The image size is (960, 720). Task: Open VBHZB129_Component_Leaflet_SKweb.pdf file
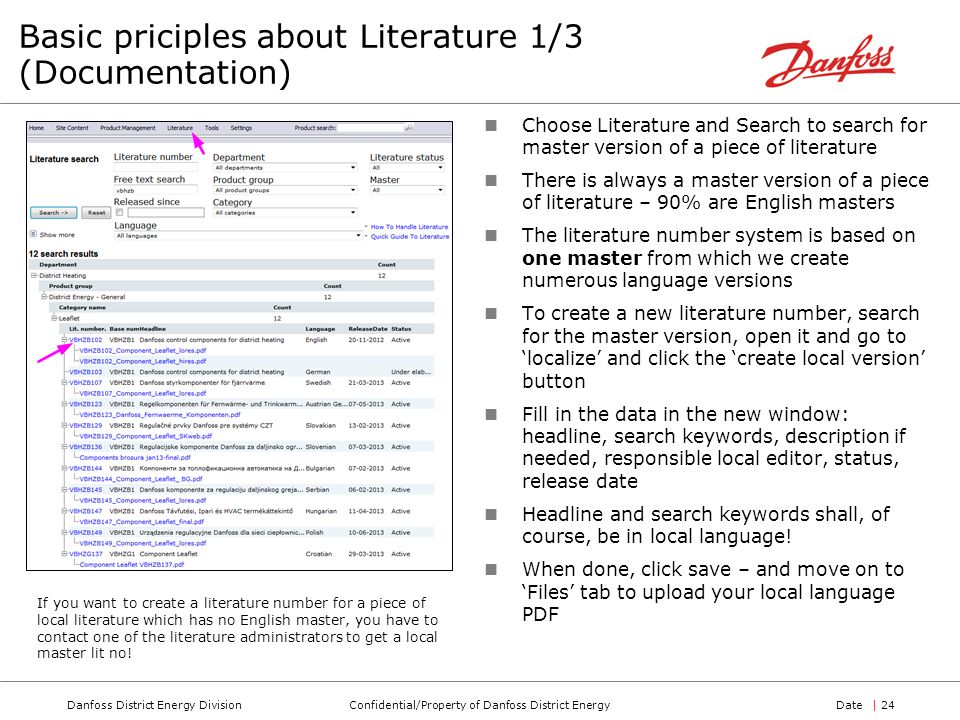click(x=146, y=436)
